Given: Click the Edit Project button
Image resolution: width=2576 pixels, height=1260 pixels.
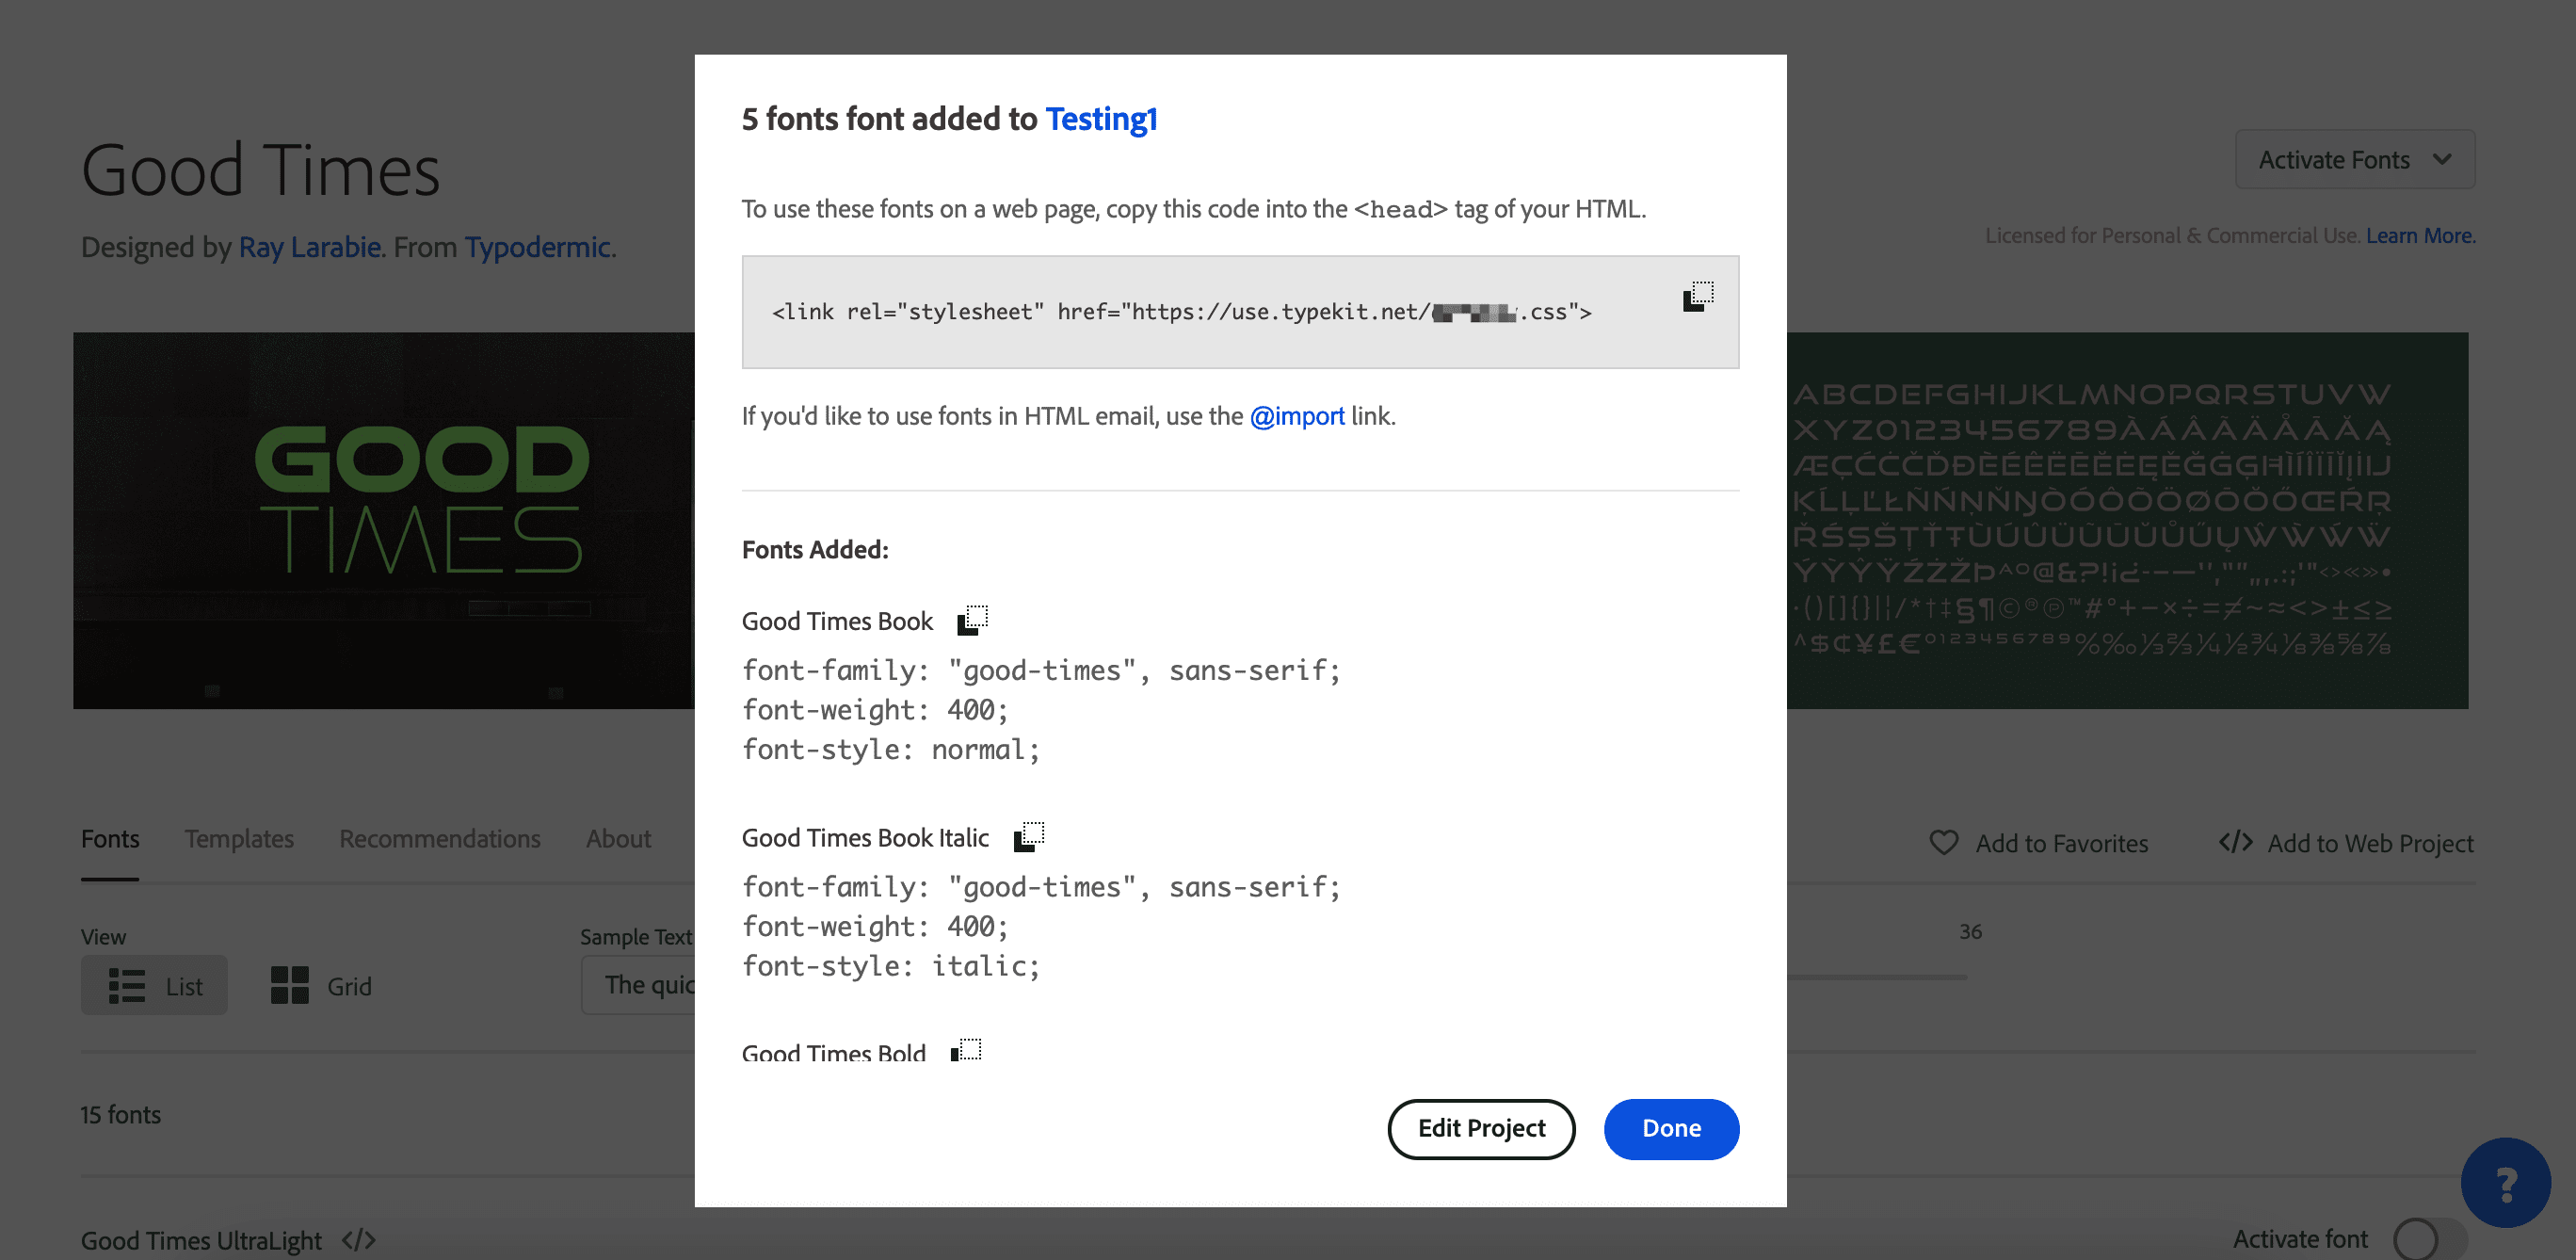Looking at the screenshot, I should [1481, 1128].
